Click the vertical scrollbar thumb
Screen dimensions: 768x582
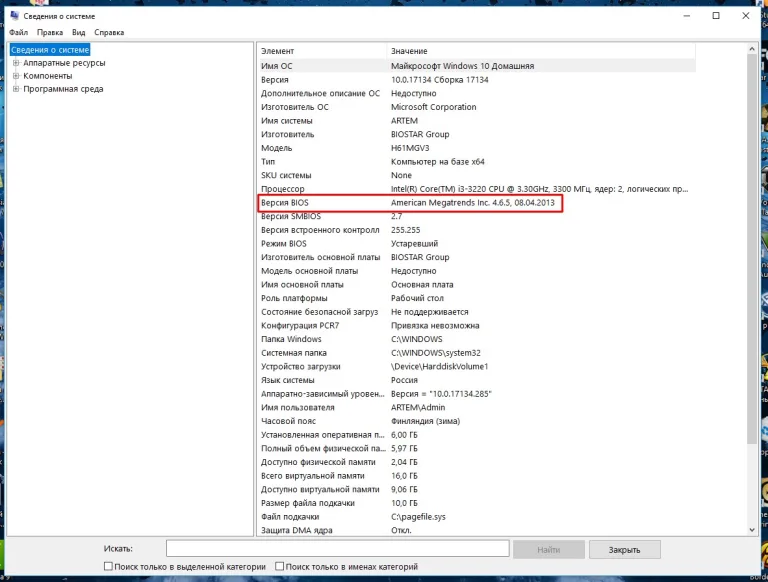pos(752,249)
